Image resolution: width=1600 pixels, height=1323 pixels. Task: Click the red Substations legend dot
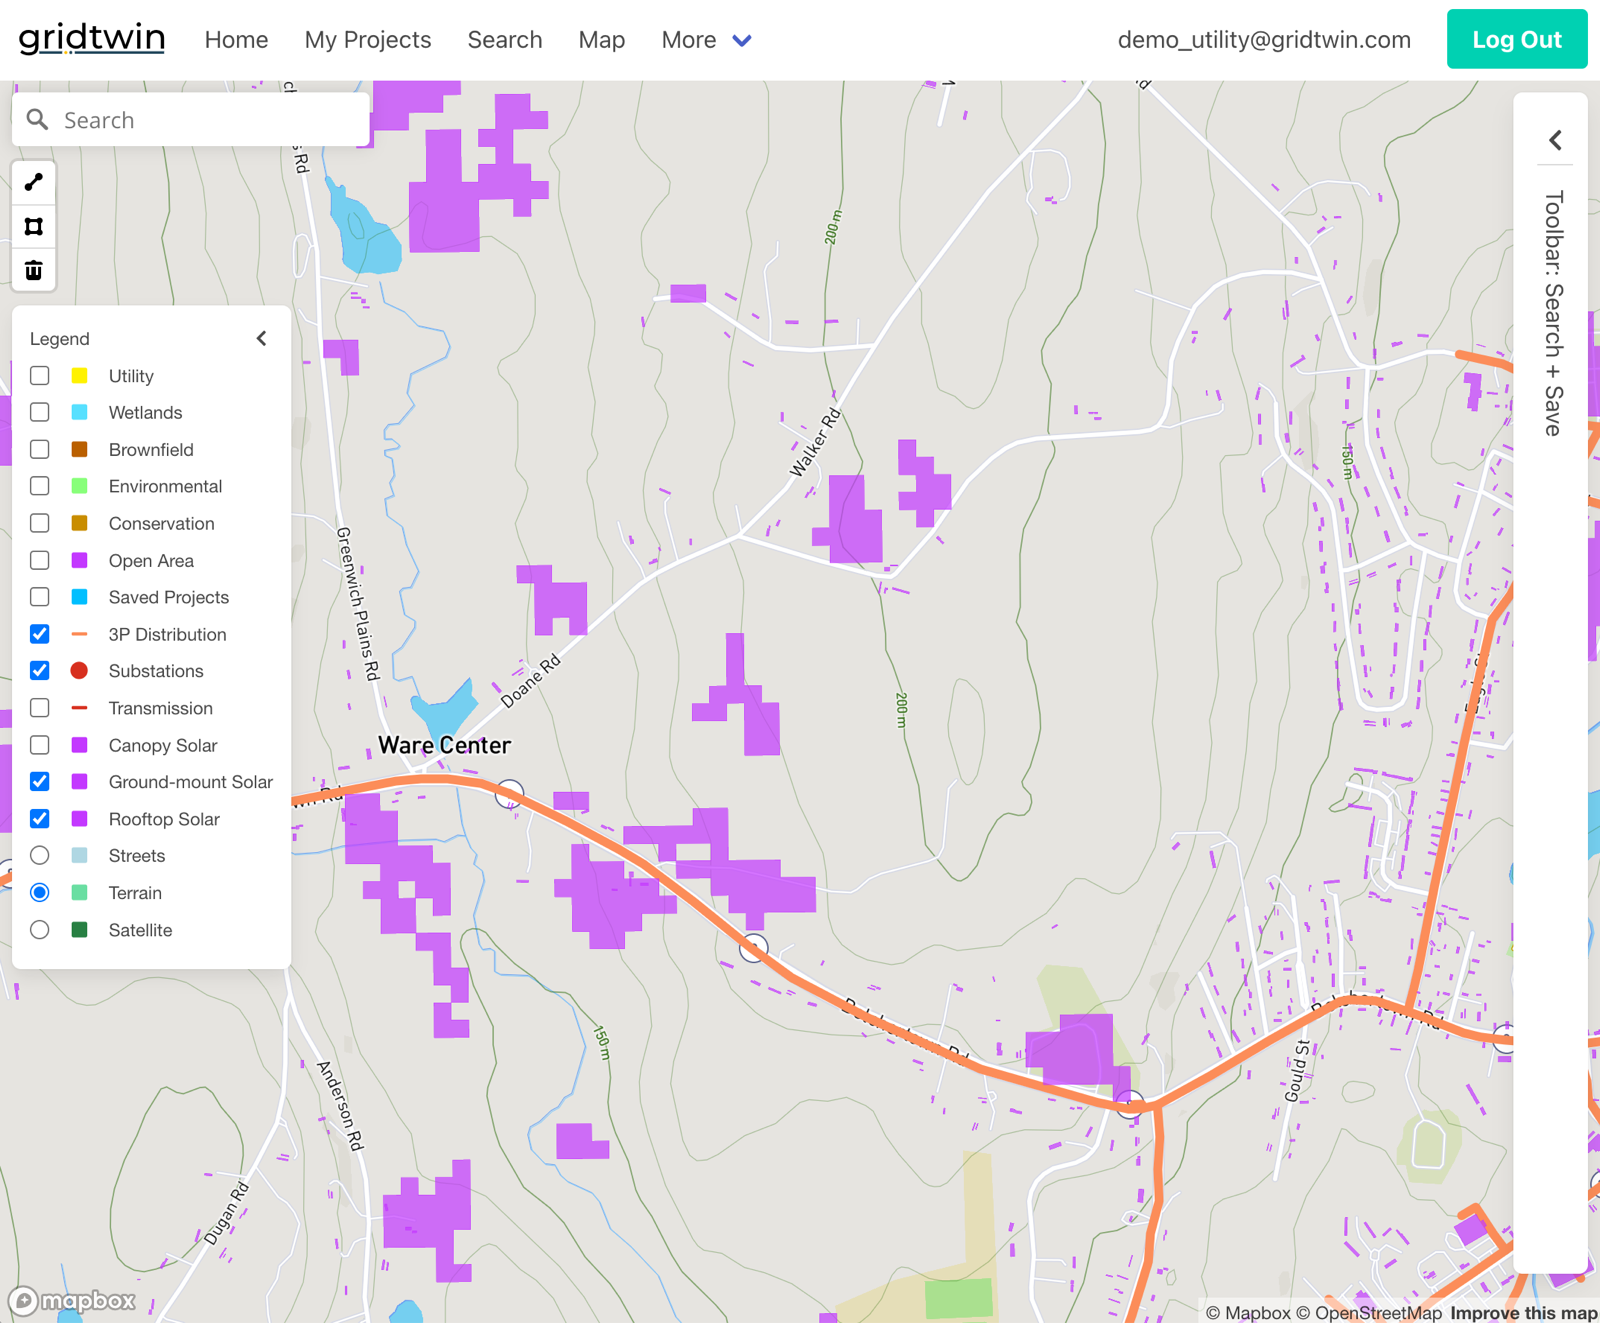pyautogui.click(x=80, y=671)
